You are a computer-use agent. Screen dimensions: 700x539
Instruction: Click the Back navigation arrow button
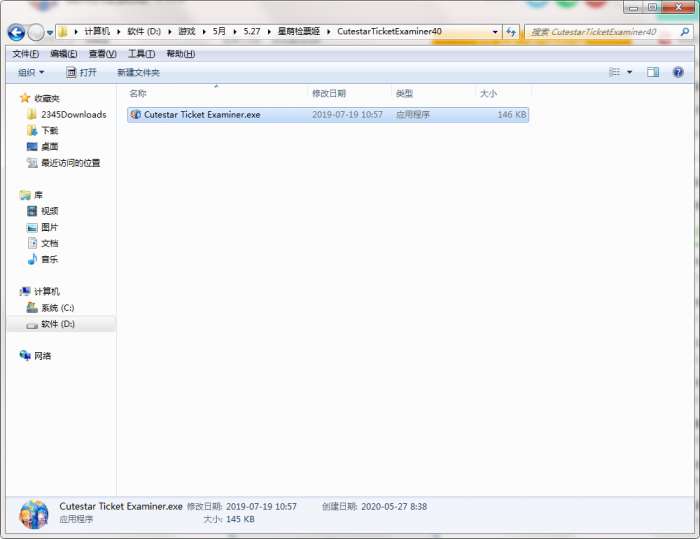click(x=17, y=33)
